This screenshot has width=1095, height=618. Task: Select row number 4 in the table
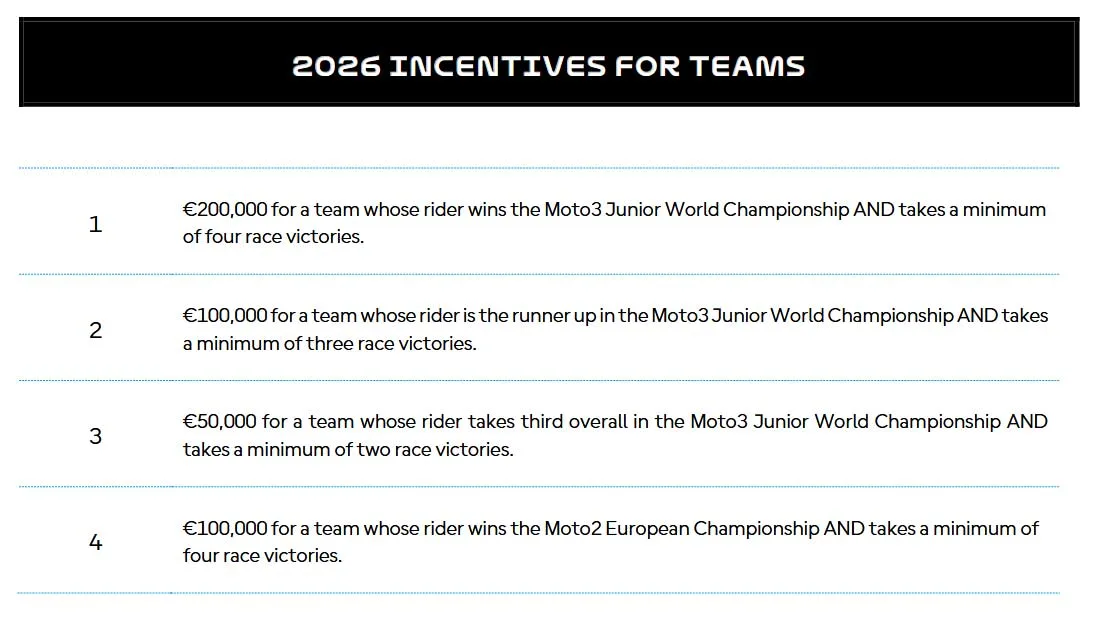point(95,542)
